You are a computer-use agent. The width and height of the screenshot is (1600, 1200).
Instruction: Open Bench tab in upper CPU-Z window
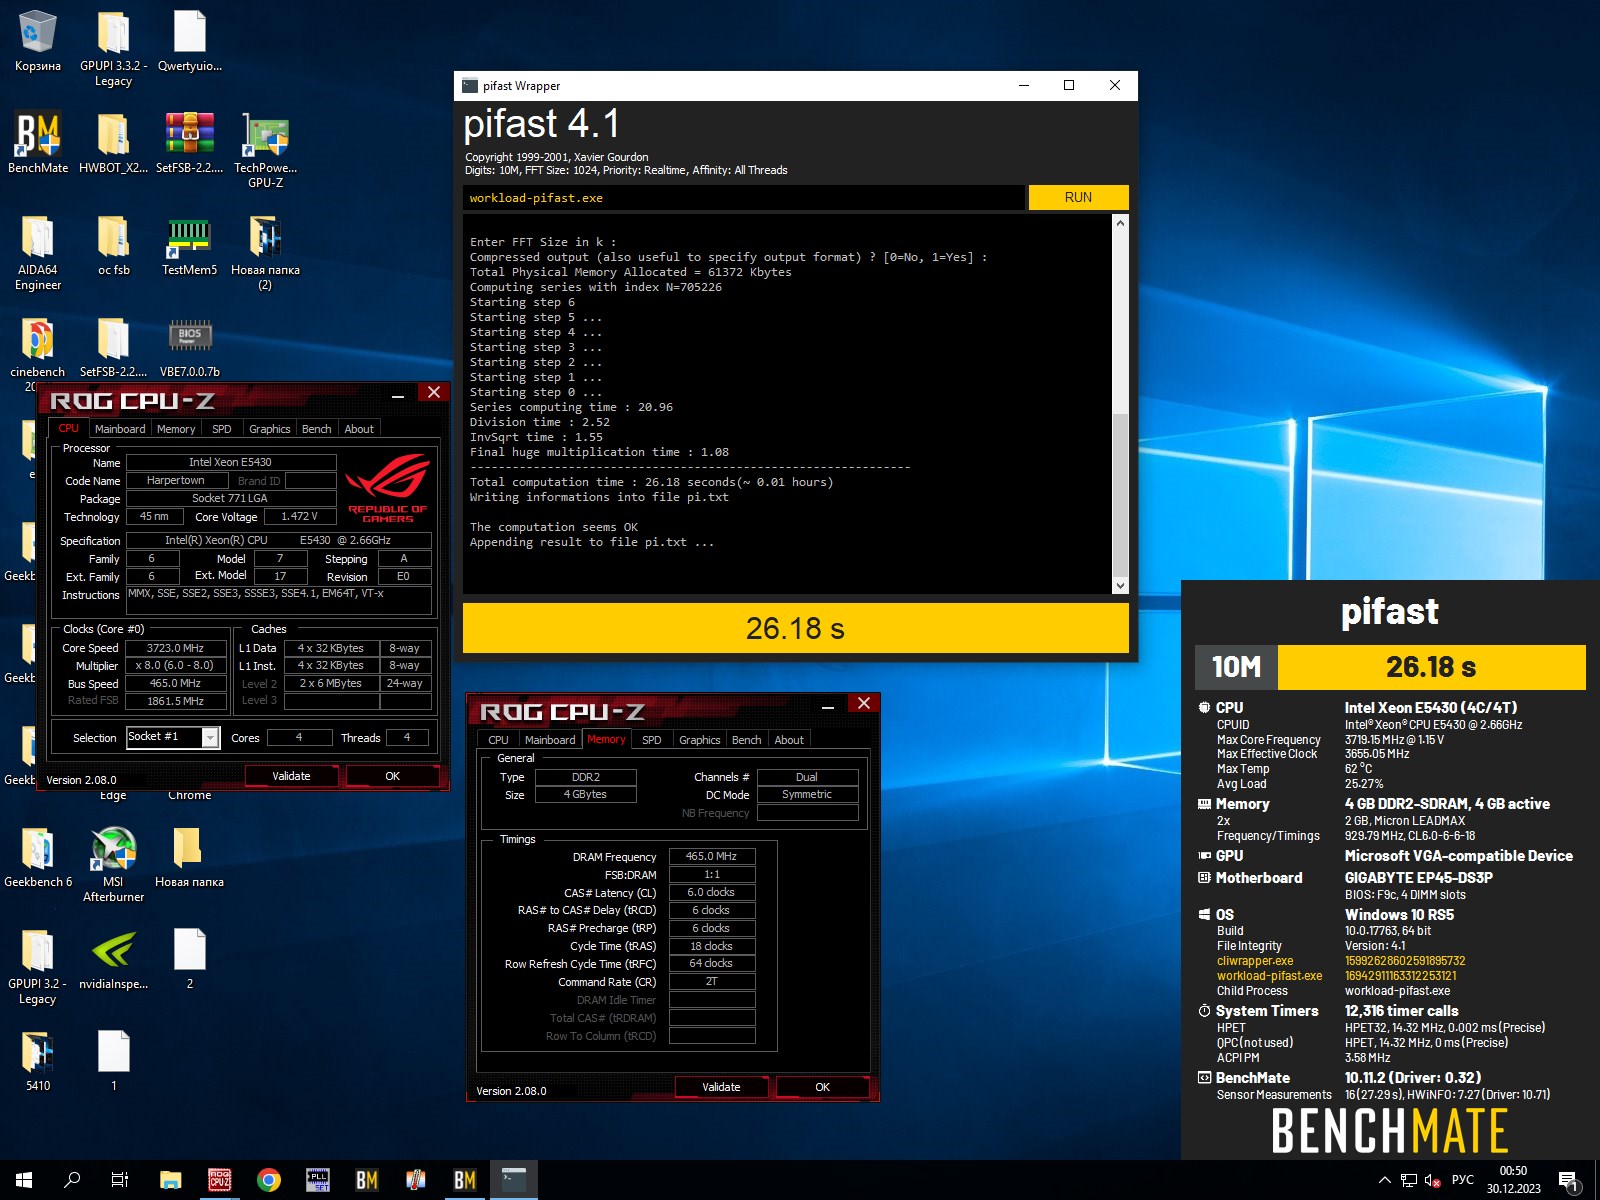pyautogui.click(x=317, y=429)
